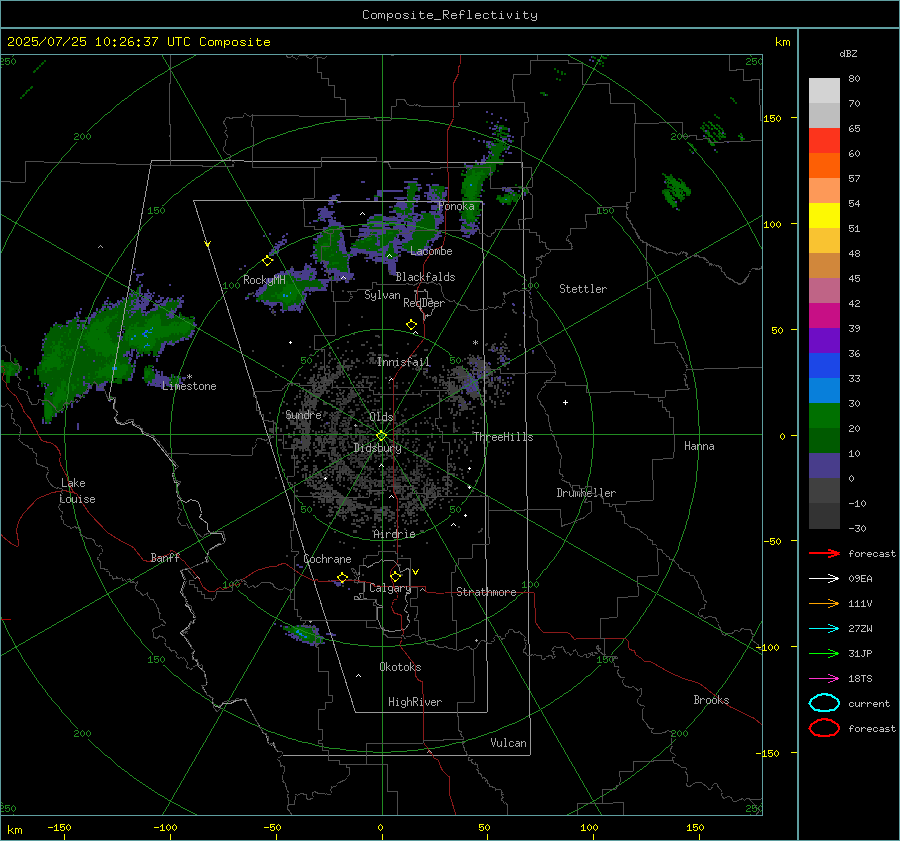
Task: Click the yellow diamond marker below Cochrane
Action: [343, 577]
